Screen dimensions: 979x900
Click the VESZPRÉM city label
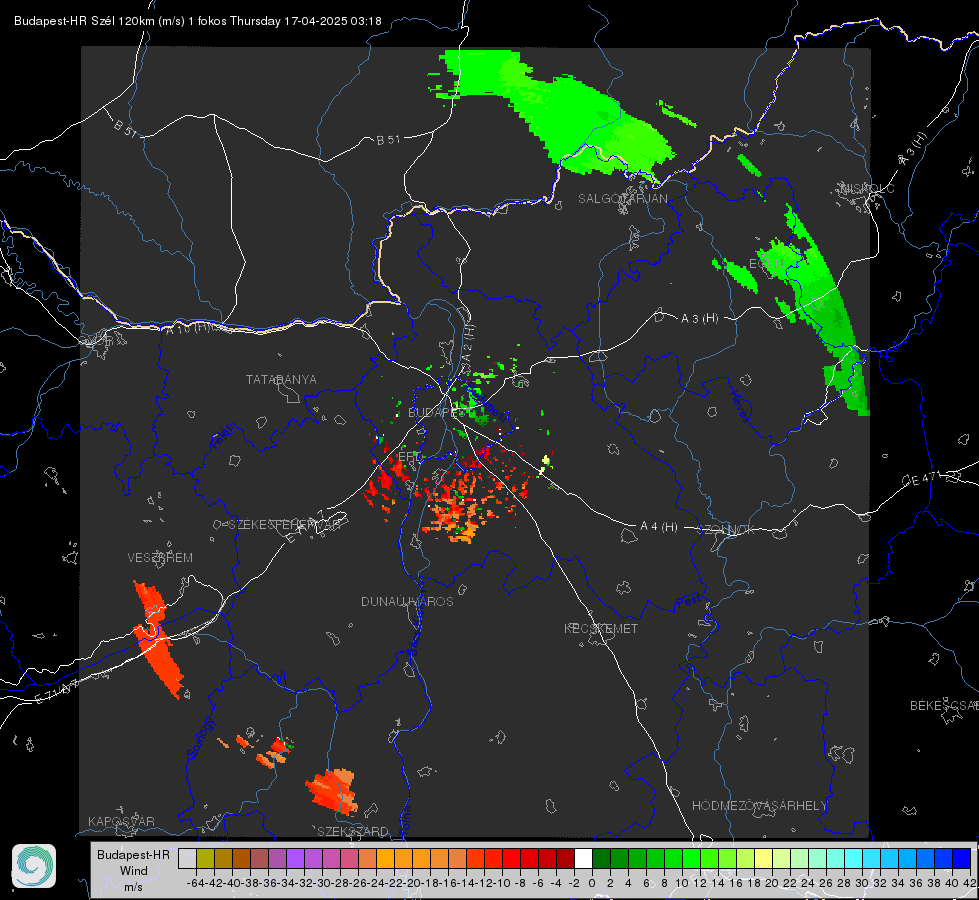(160, 557)
